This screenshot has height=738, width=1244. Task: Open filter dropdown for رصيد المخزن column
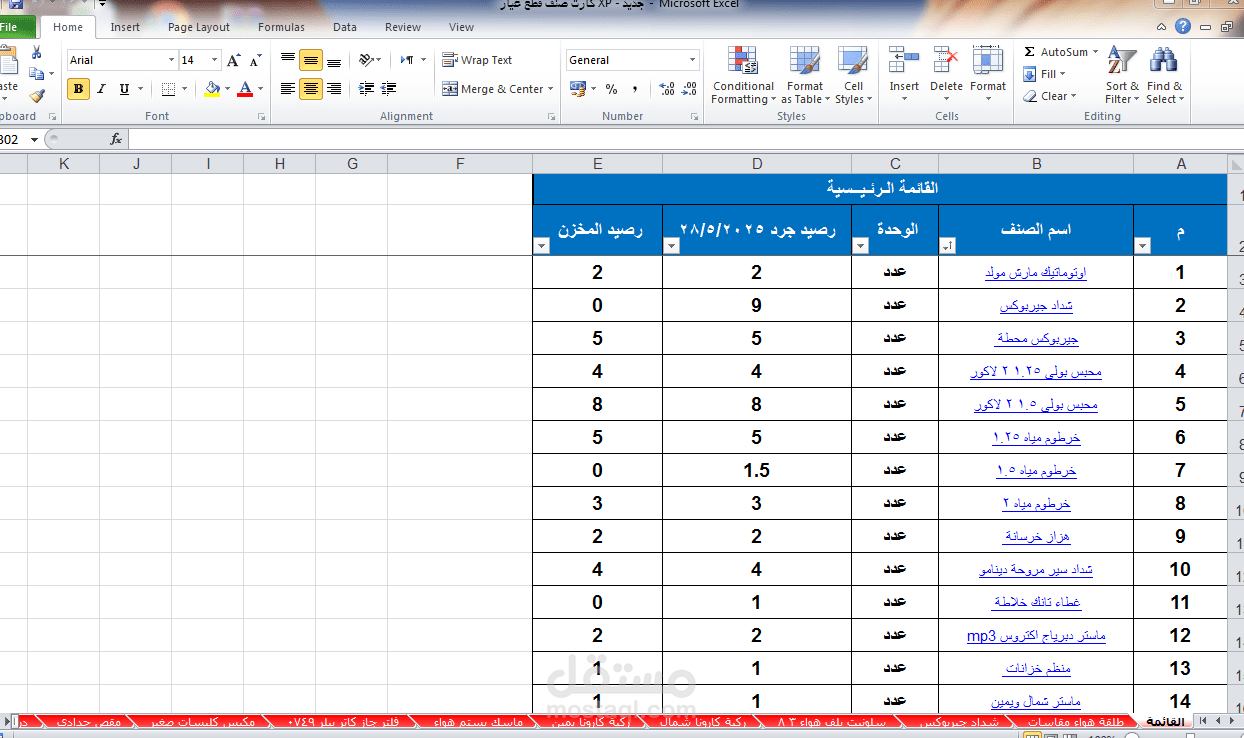click(x=543, y=246)
